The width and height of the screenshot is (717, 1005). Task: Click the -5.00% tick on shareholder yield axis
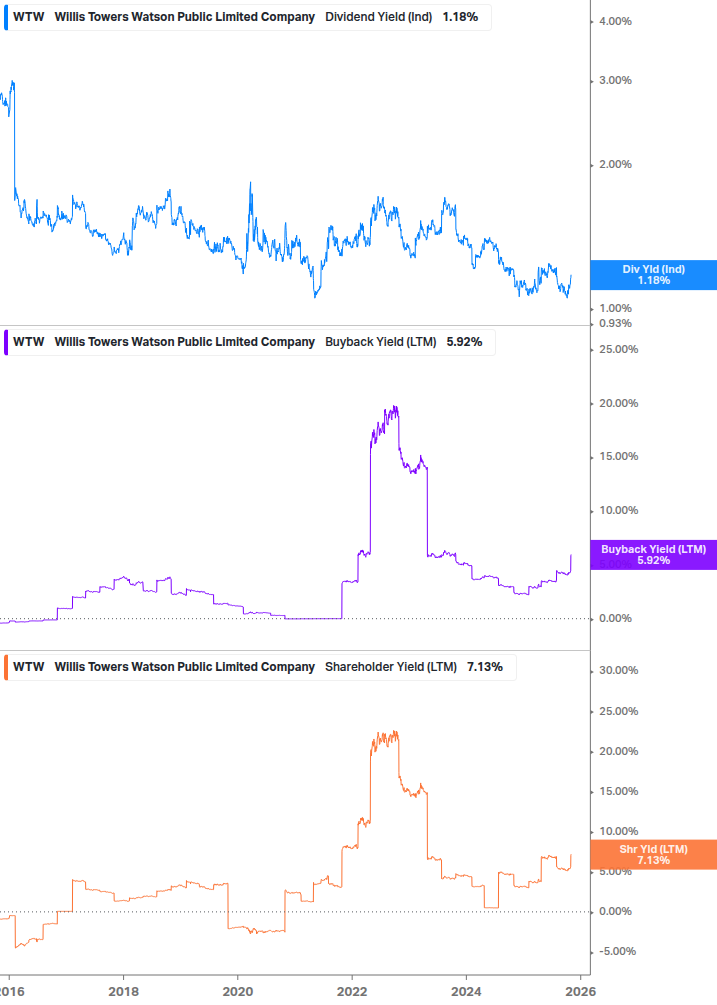618,951
